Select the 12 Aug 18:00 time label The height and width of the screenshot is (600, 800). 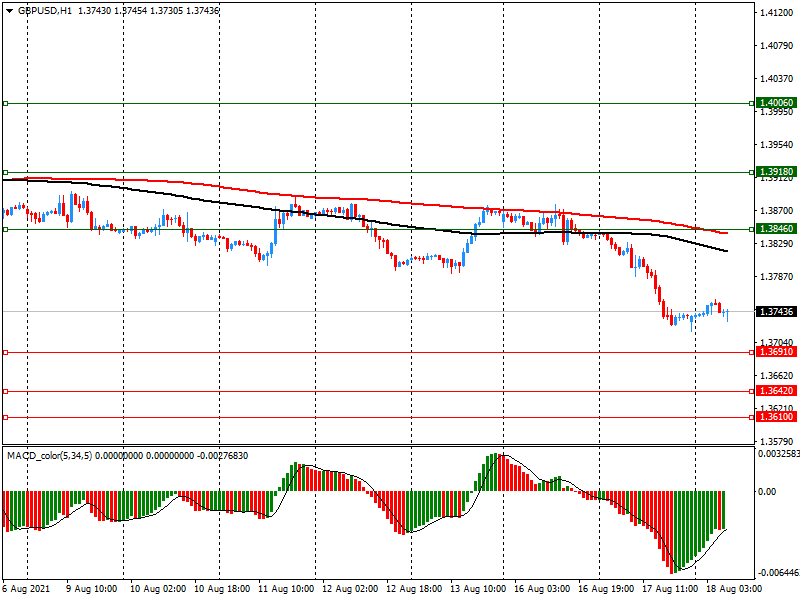point(414,589)
